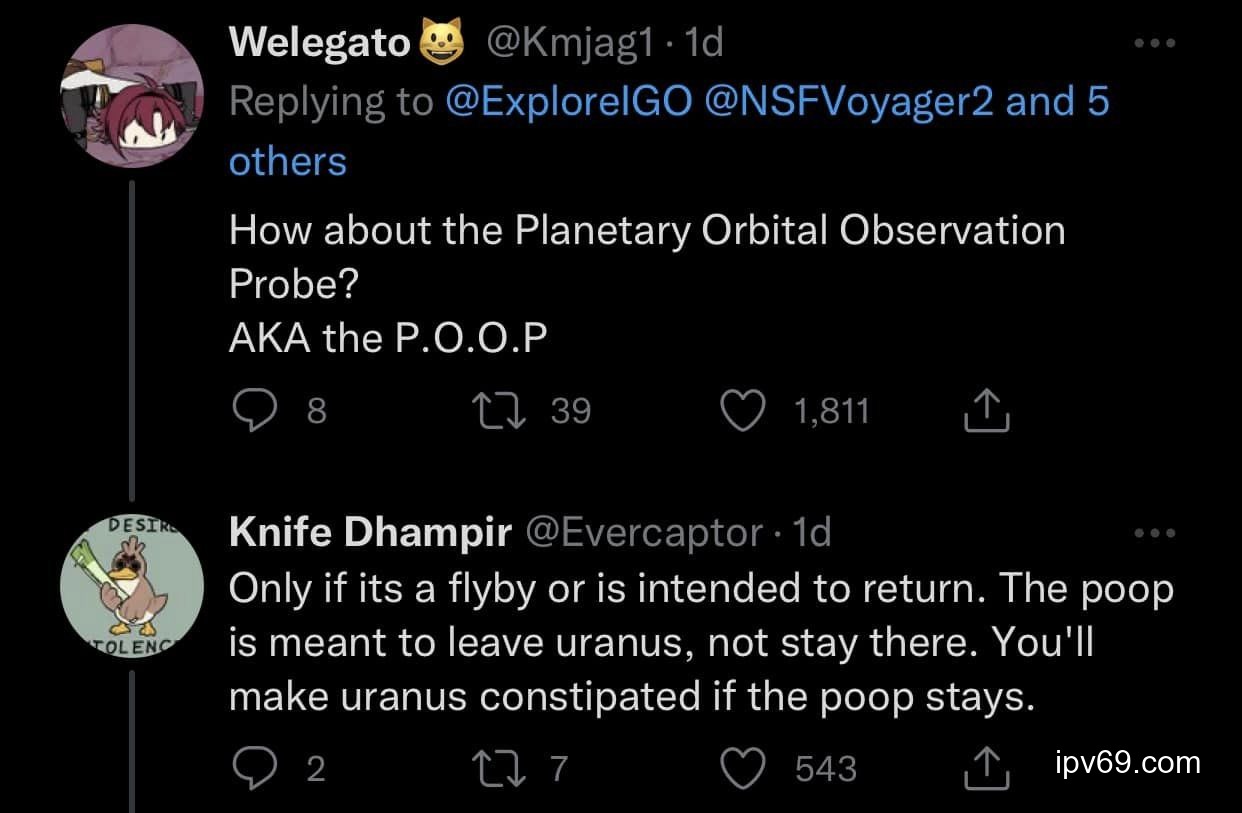Click the Knife Dhampir display name
The width and height of the screenshot is (1242, 813).
click(x=370, y=533)
